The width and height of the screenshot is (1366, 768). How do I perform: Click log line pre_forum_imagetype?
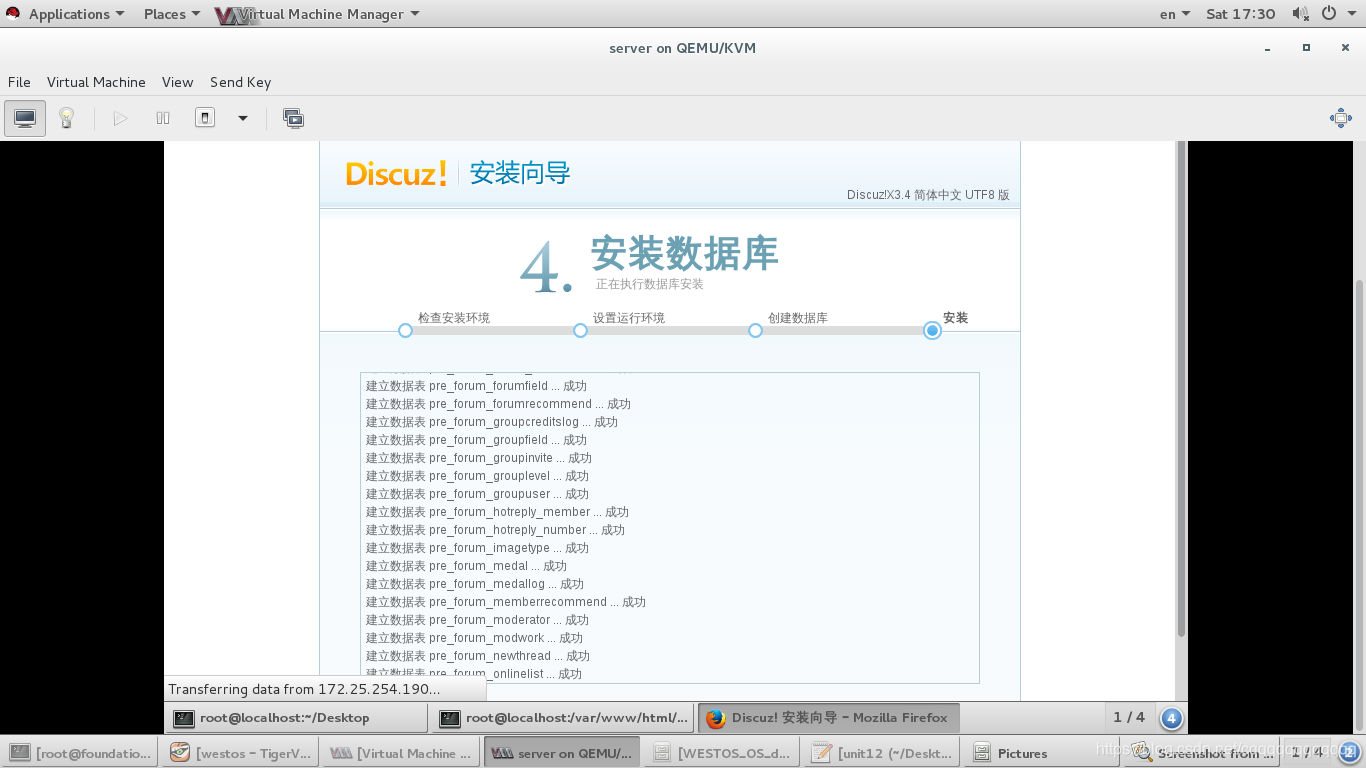click(x=477, y=548)
